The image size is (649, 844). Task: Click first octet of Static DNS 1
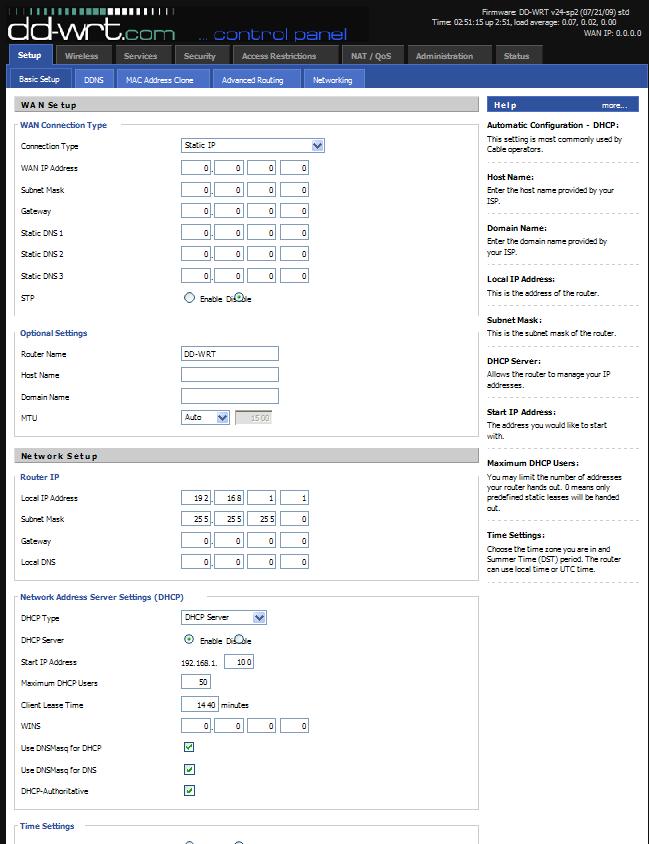click(196, 233)
